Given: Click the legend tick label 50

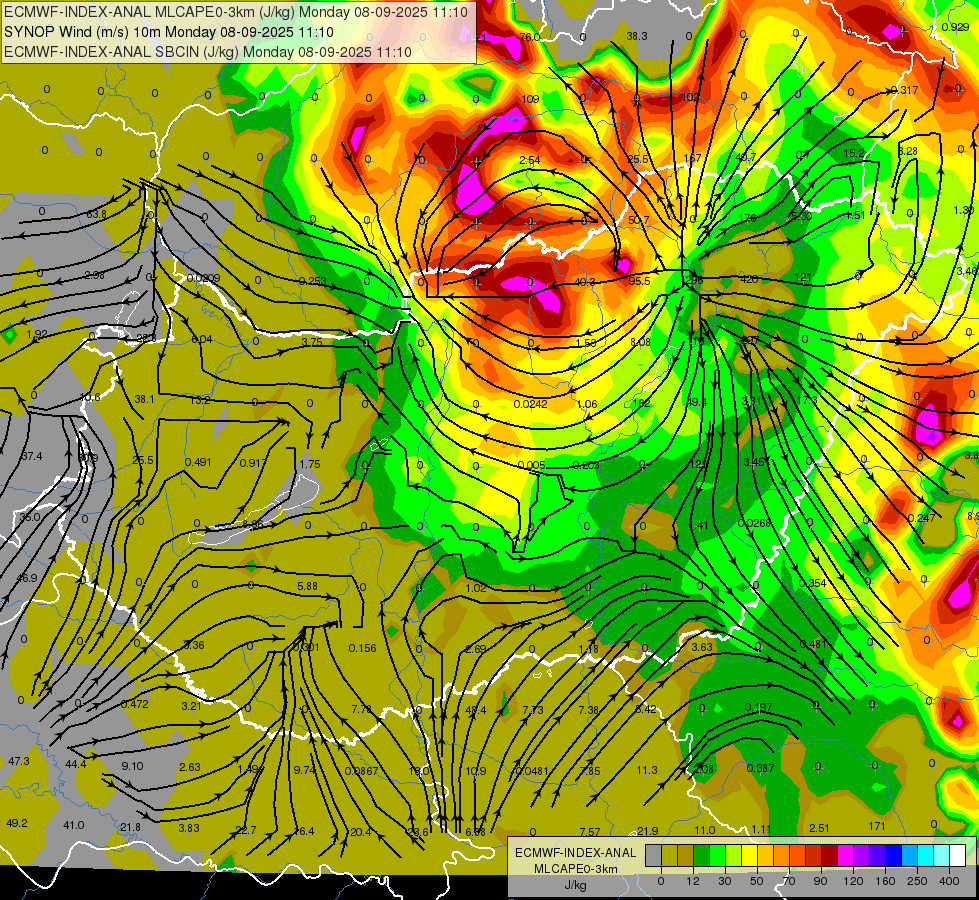Looking at the screenshot, I should (x=757, y=881).
